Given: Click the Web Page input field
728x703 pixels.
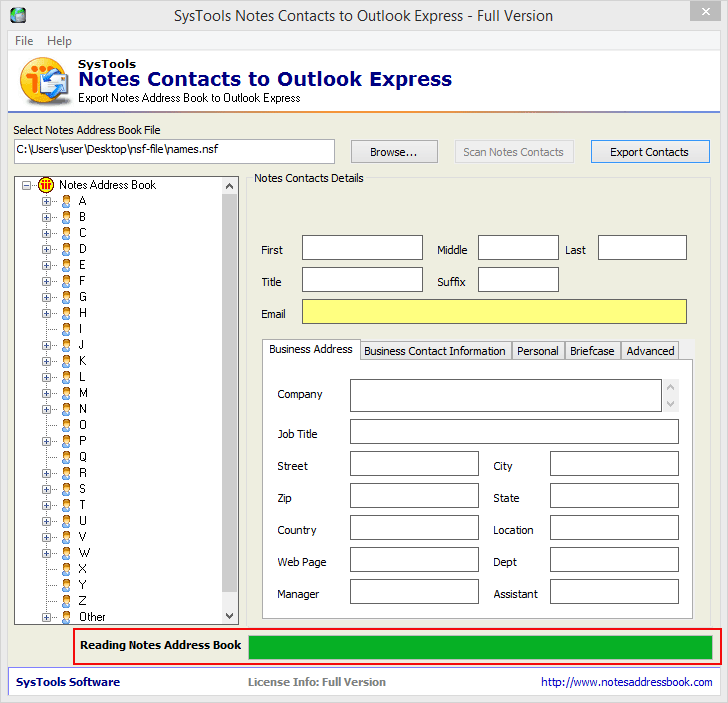Looking at the screenshot, I should [414, 560].
